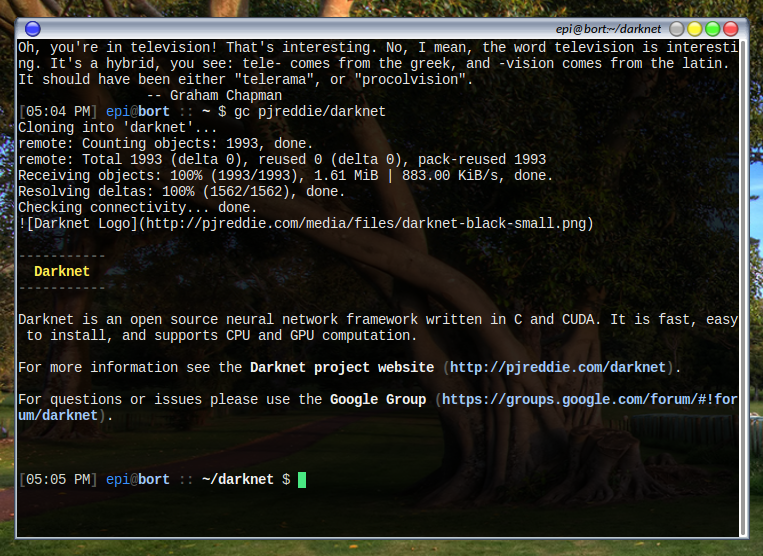Click the terminal's right-edge scrollbar
This screenshot has height=556, width=763.
point(743,288)
